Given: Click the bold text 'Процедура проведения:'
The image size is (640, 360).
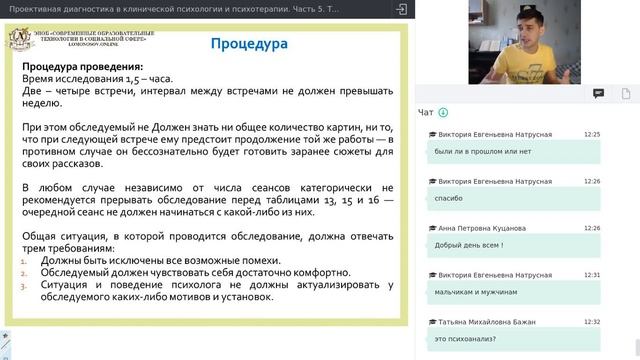Looking at the screenshot, I should coord(82,67).
